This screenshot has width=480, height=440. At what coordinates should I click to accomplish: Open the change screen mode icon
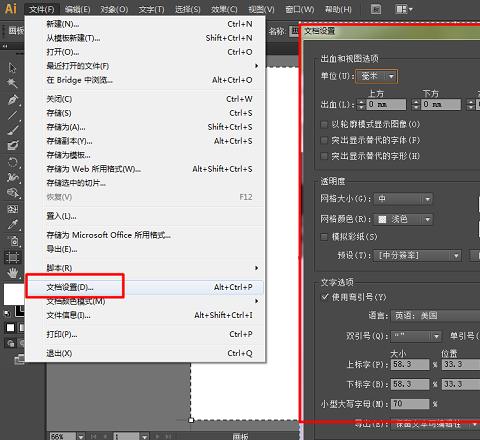click(x=19, y=359)
